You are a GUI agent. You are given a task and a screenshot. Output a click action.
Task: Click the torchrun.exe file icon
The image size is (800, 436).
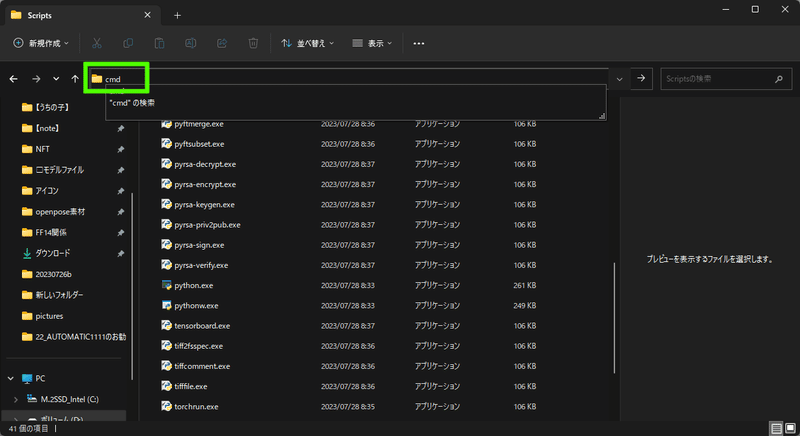(x=166, y=406)
